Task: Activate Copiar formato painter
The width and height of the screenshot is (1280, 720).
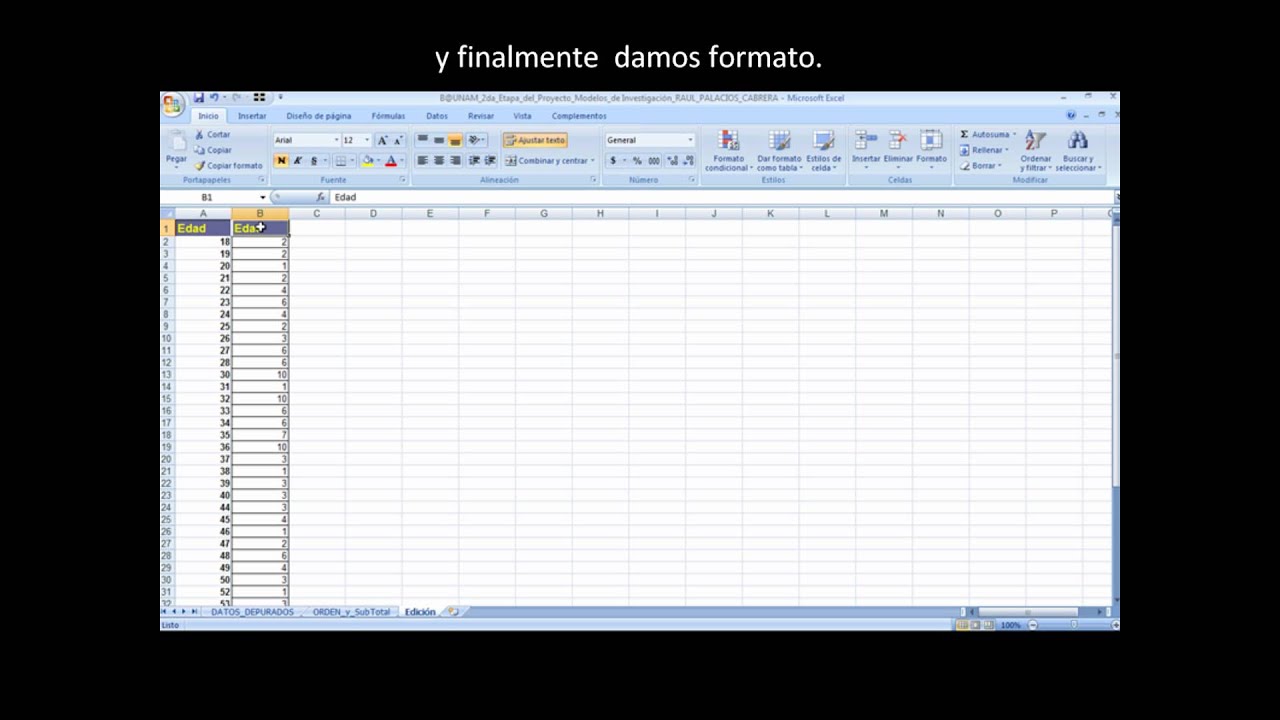Action: click(228, 165)
